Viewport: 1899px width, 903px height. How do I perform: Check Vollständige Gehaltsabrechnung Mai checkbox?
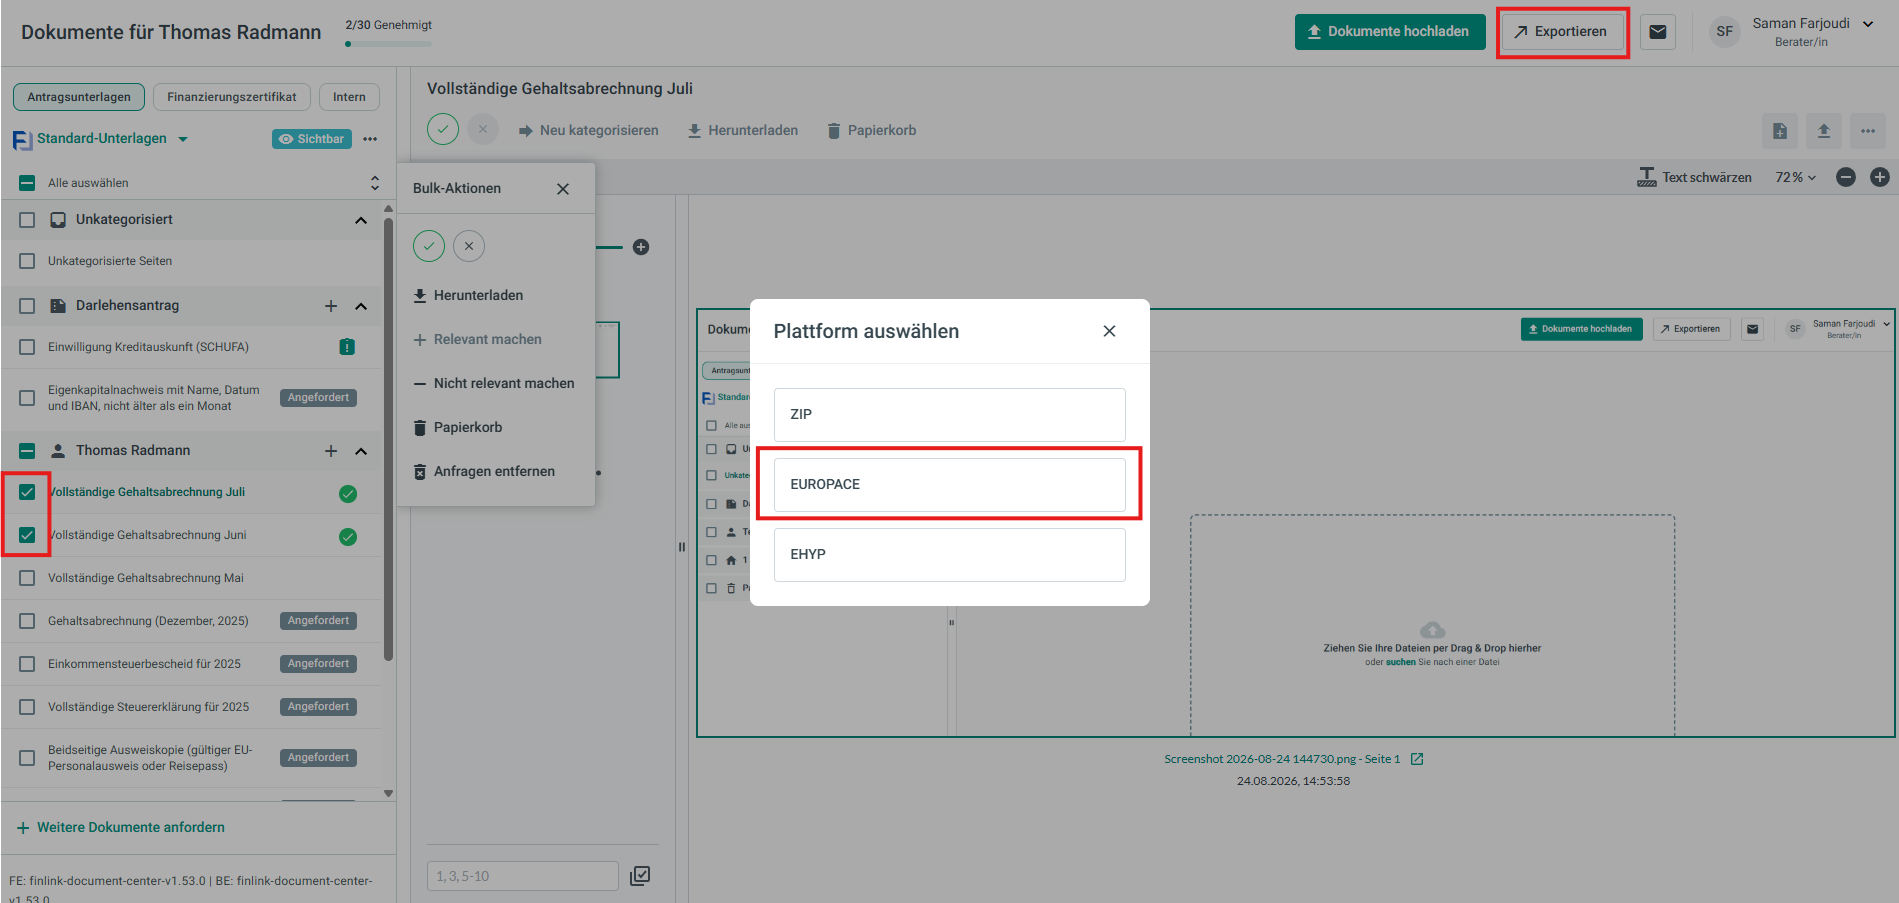tap(27, 578)
